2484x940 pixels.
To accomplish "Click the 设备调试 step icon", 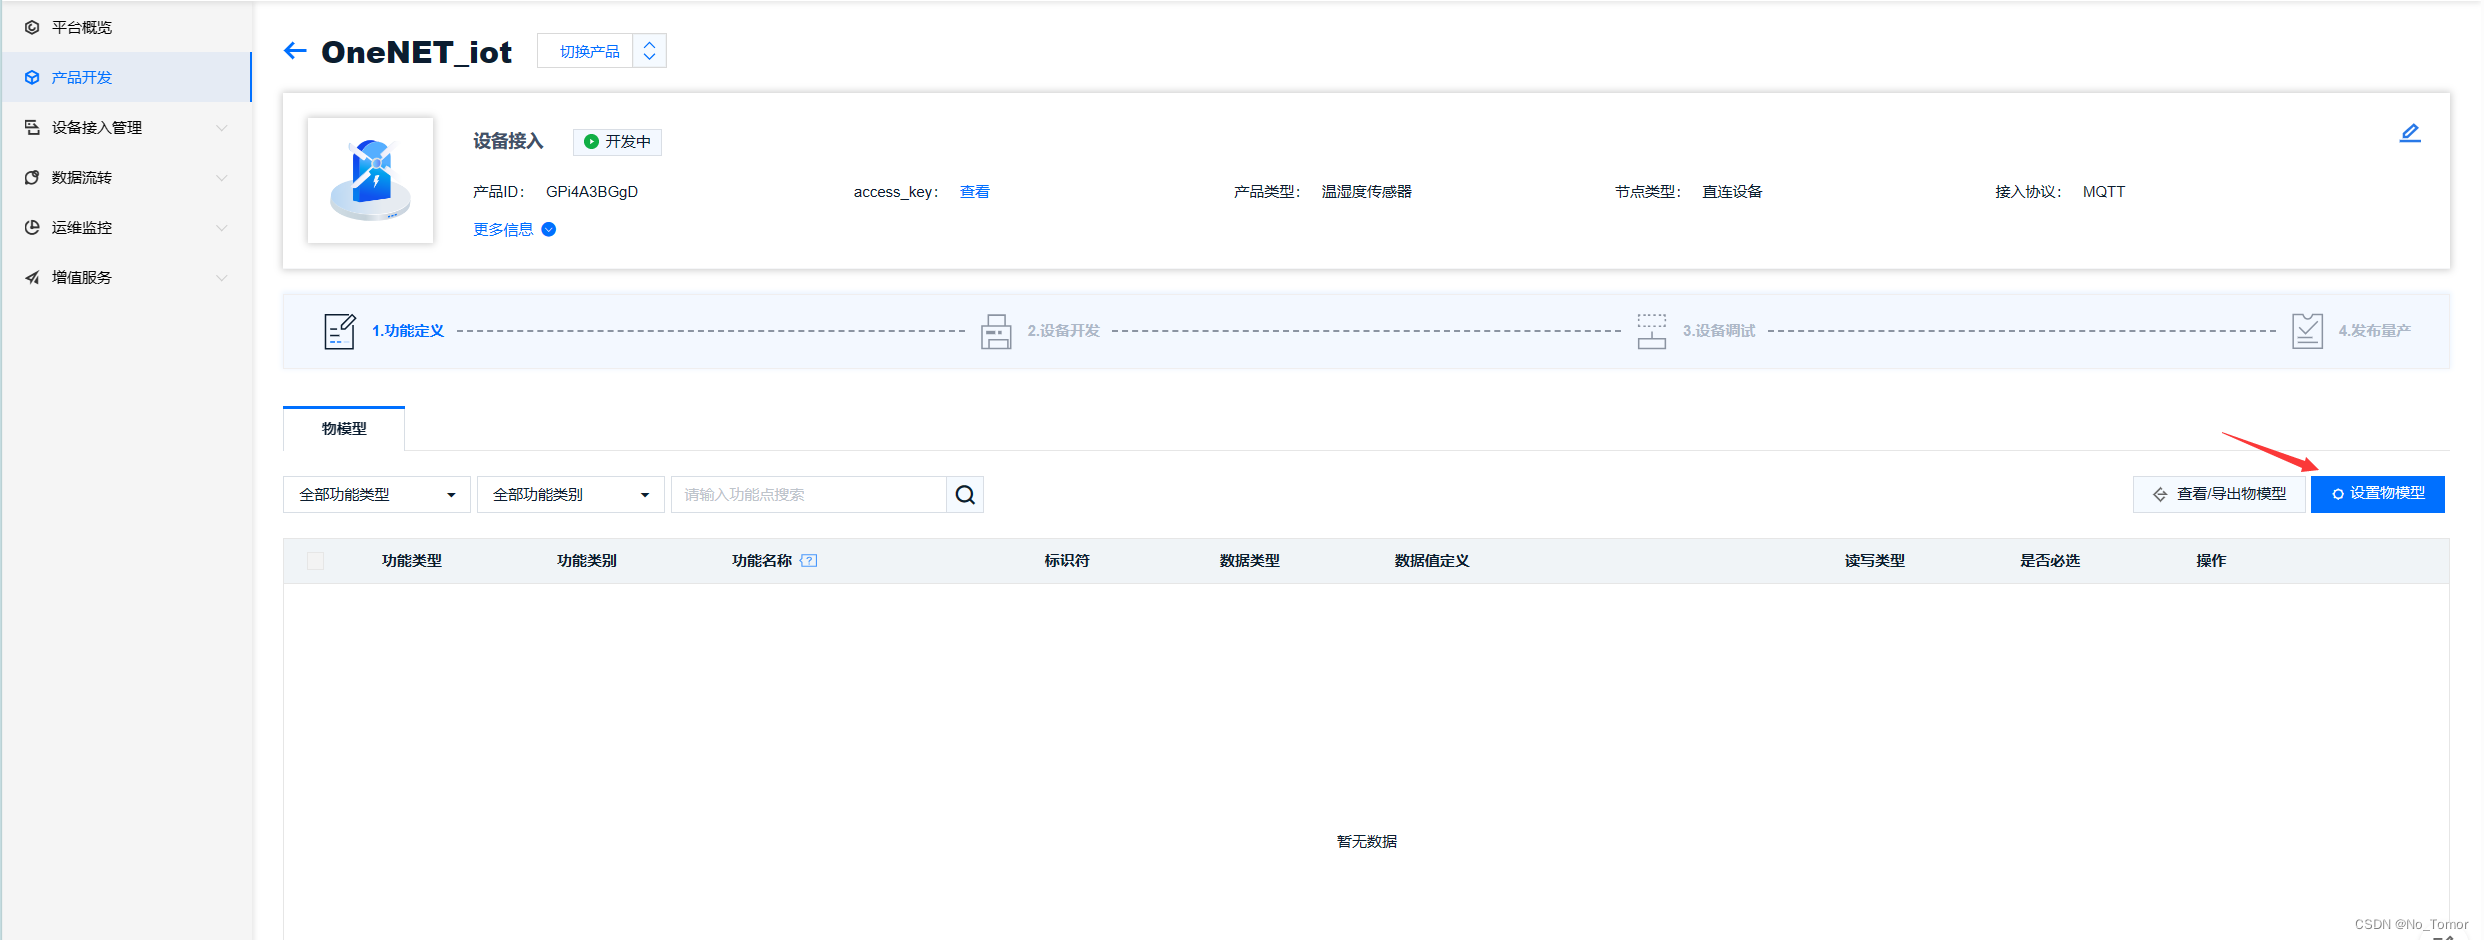I will tap(1652, 331).
